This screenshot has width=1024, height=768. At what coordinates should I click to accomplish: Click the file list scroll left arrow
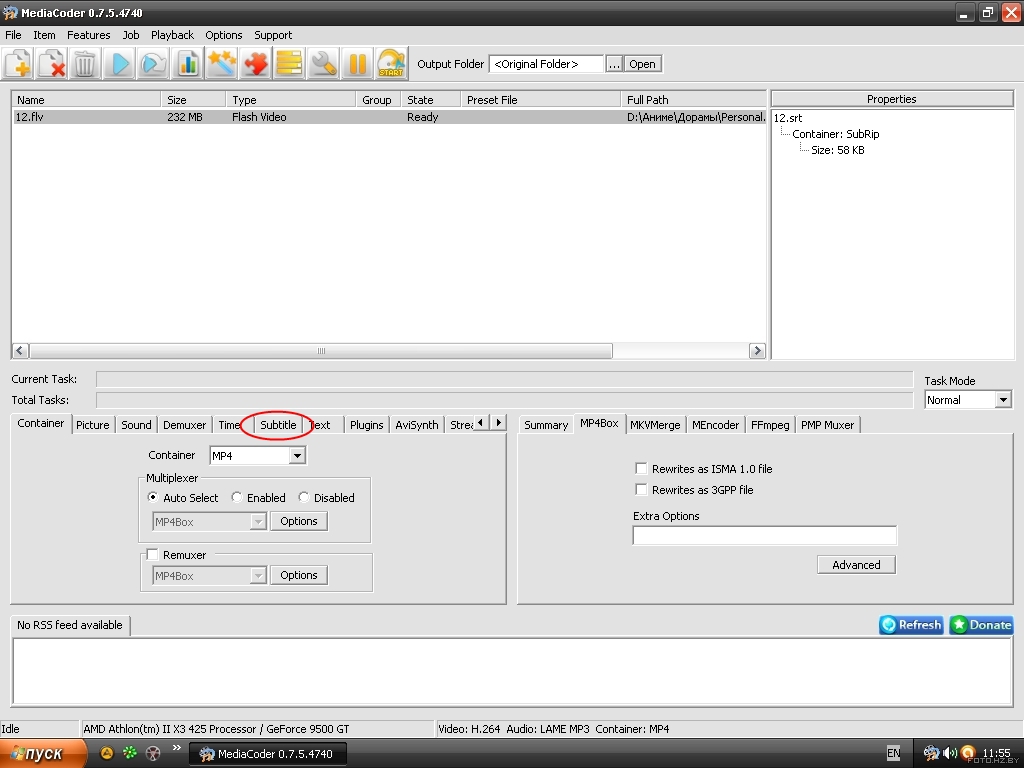(20, 351)
